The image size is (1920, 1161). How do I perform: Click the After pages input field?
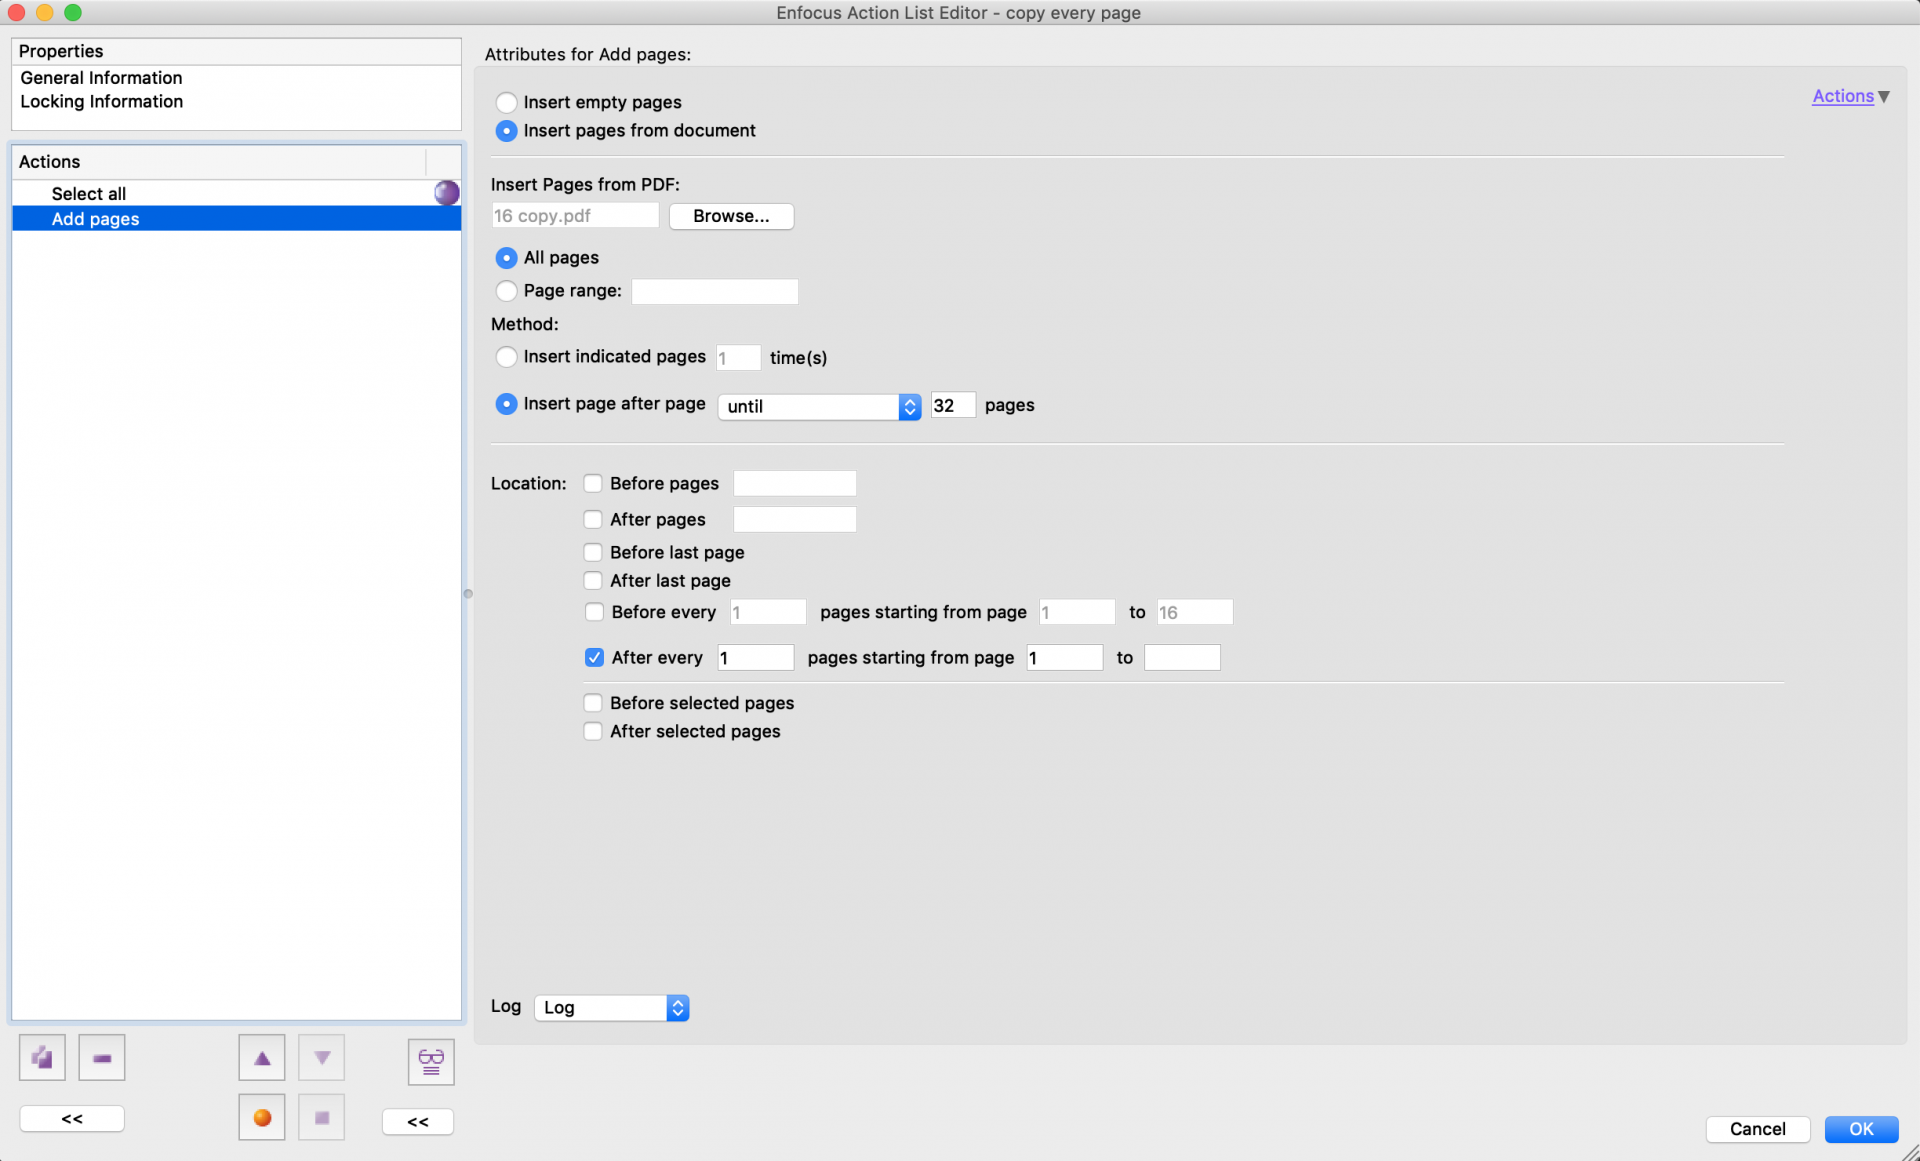(x=795, y=520)
